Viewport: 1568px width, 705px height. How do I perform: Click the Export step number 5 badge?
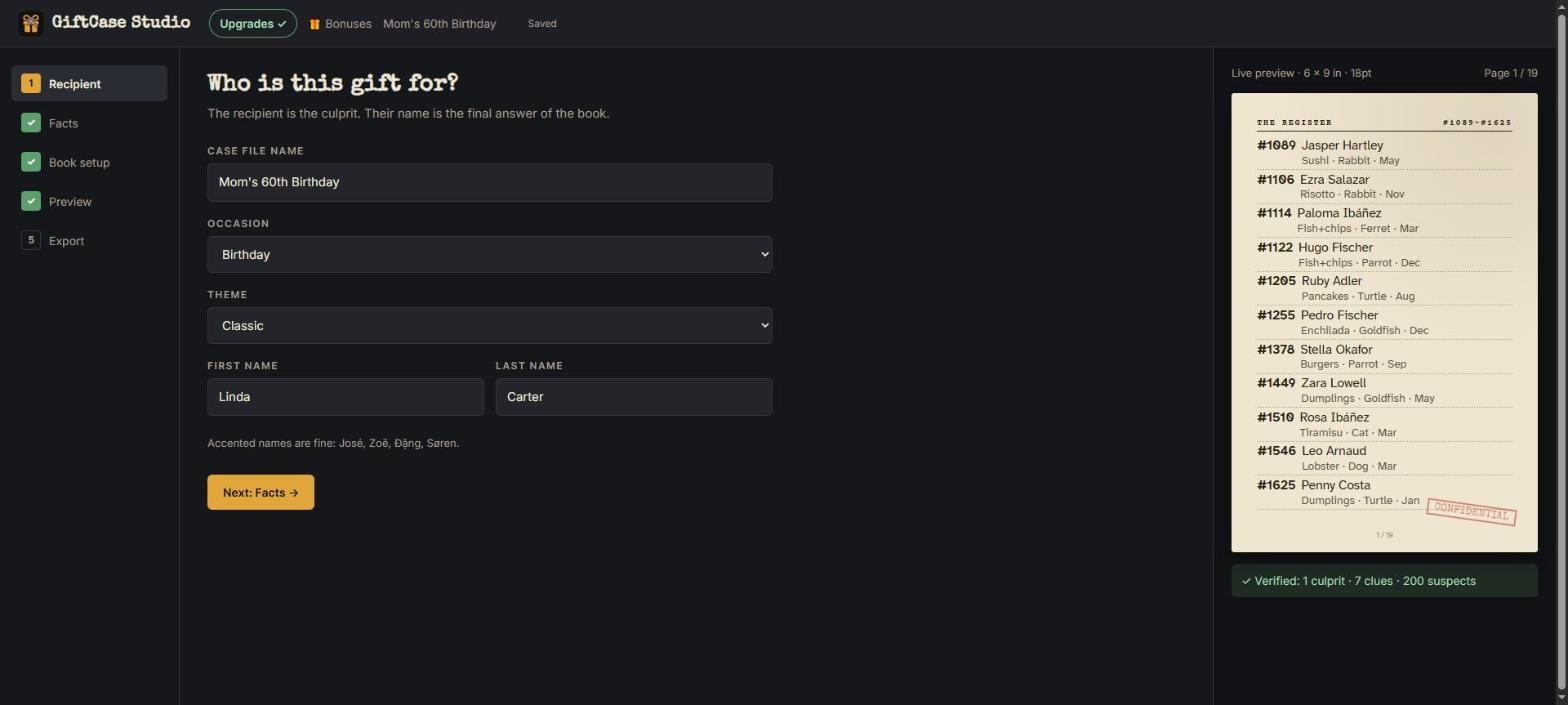(x=31, y=240)
